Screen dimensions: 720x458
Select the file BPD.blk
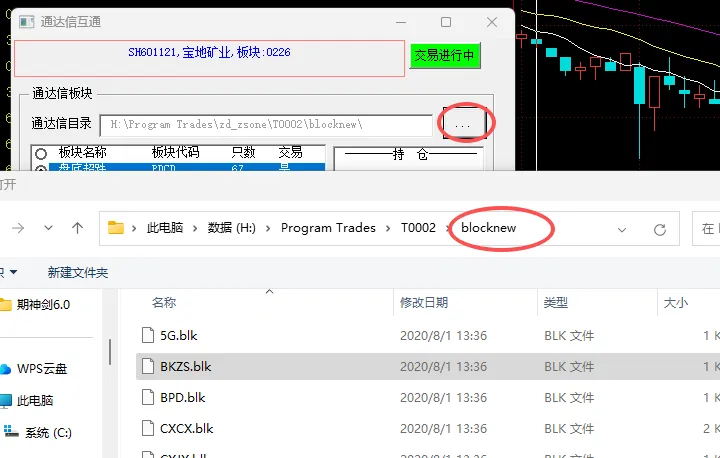[182, 398]
